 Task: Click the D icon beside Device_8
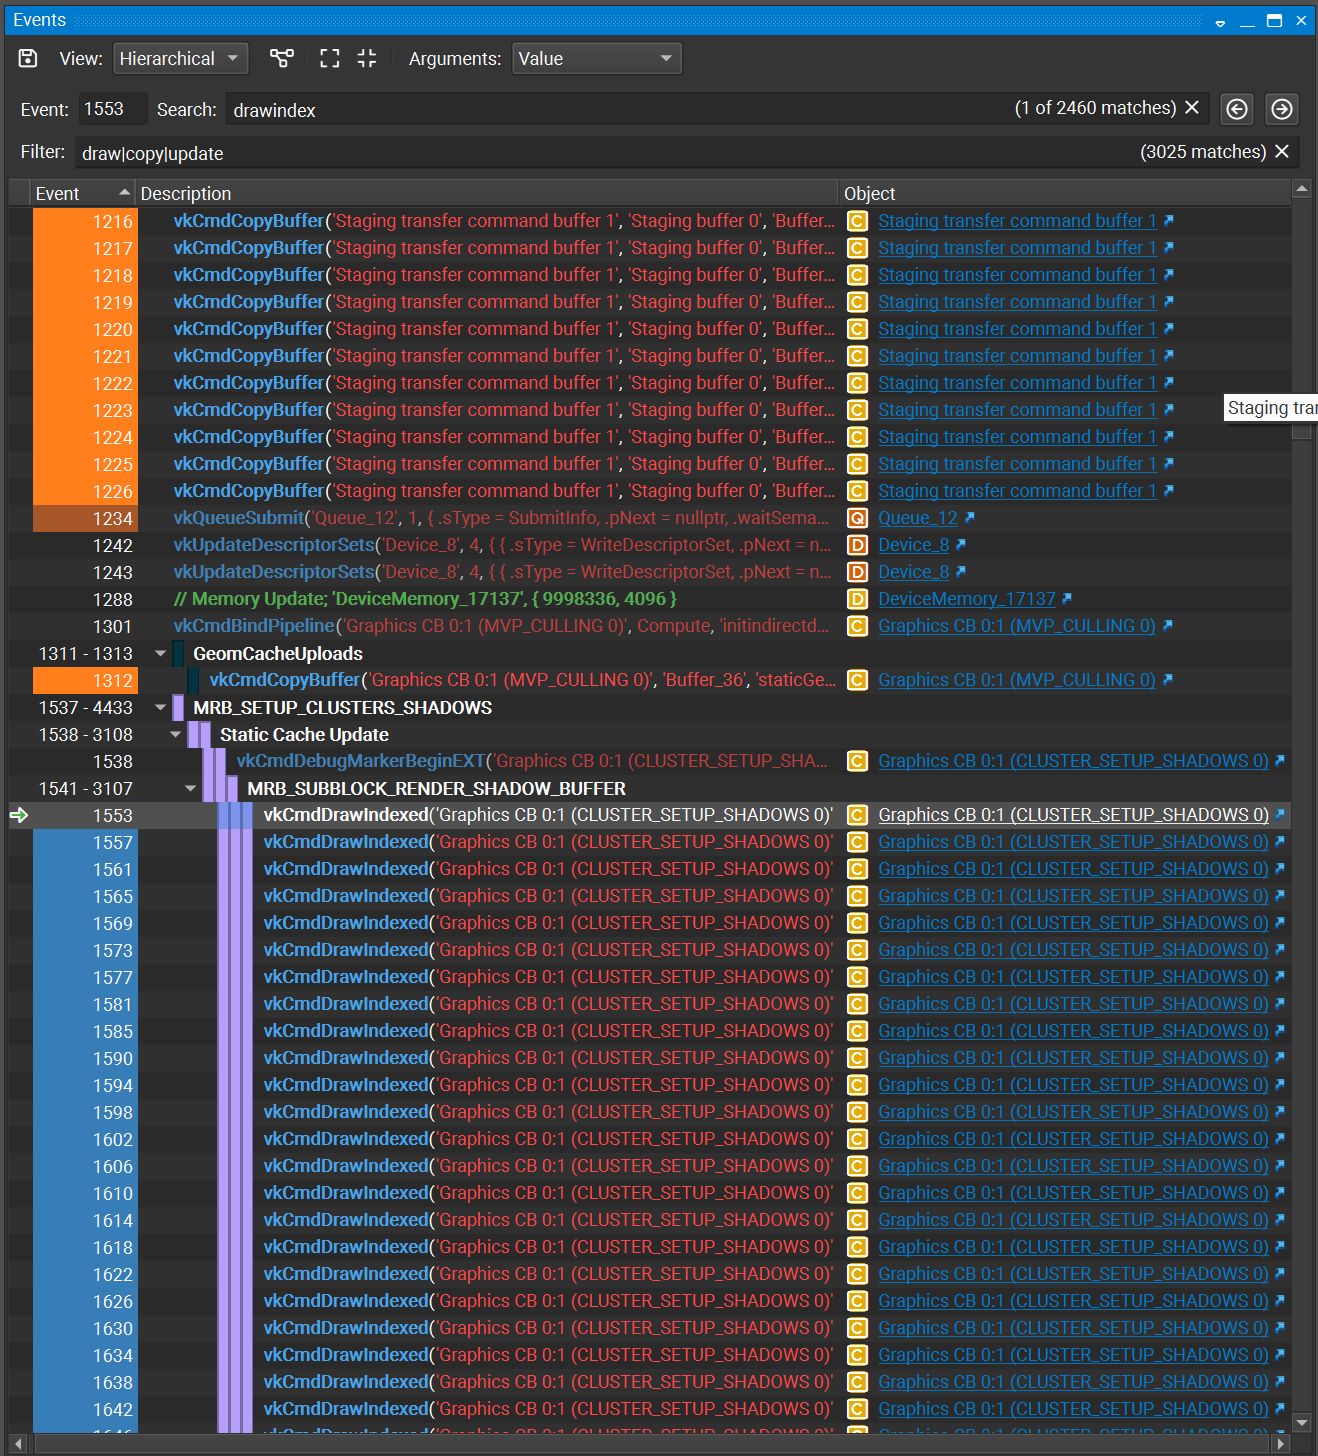857,545
